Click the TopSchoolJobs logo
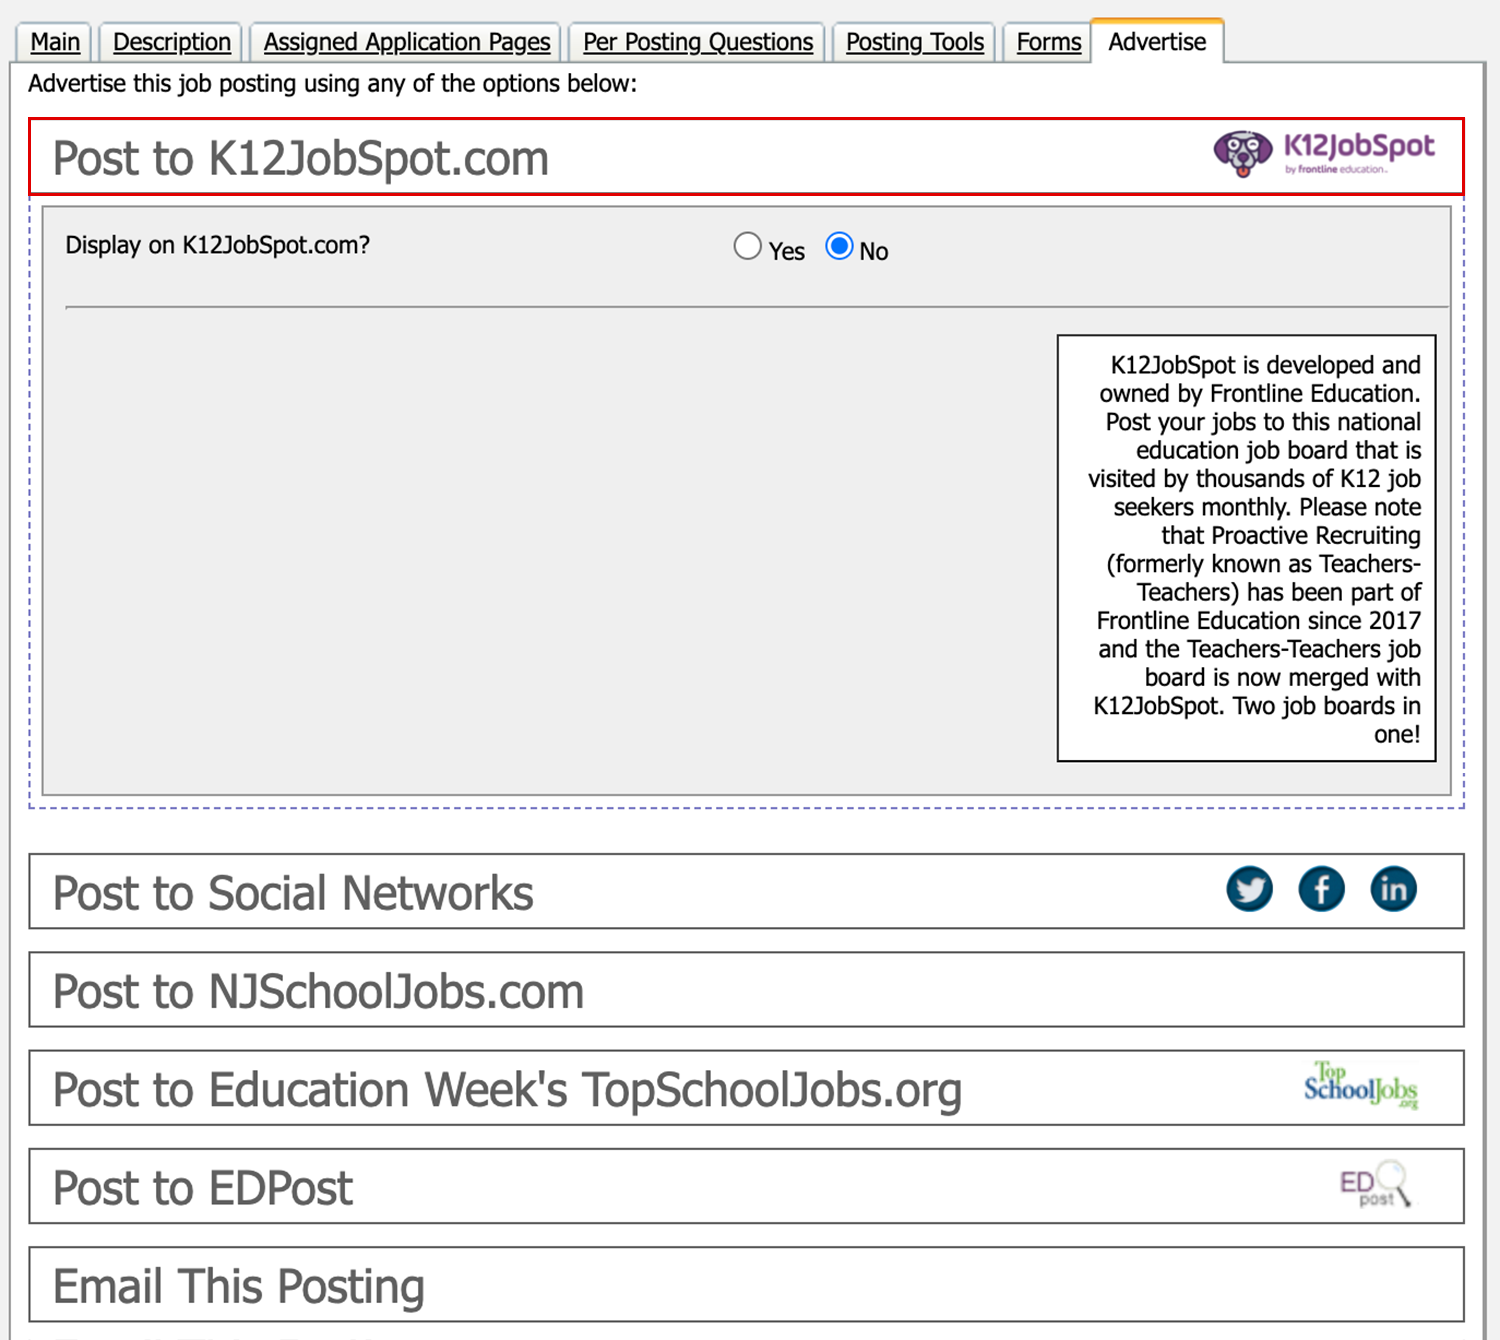This screenshot has width=1500, height=1340. tap(1361, 1085)
